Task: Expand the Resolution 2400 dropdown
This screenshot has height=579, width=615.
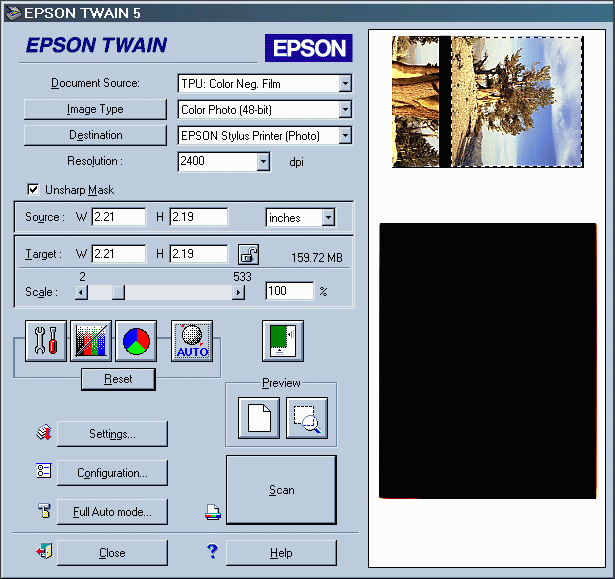Action: (263, 161)
